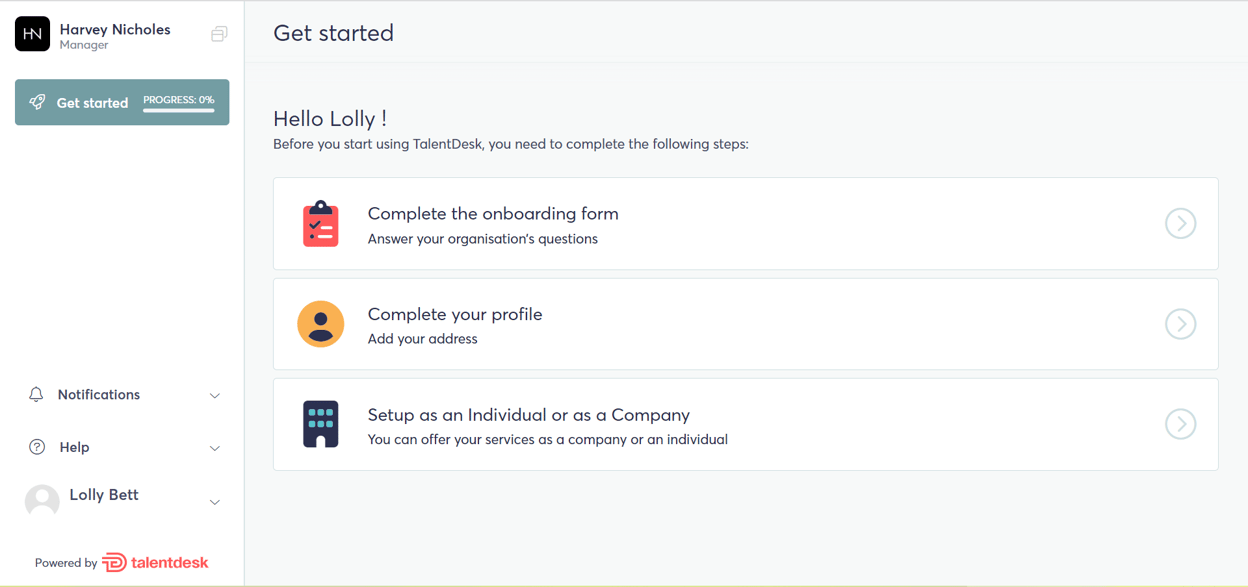
Task: Click the orange profile person icon
Action: 320,324
